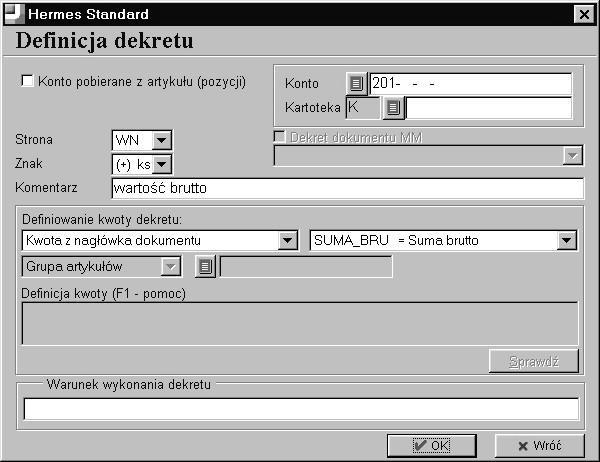
Task: Click into the Konto field with 201-
Action: (470, 83)
